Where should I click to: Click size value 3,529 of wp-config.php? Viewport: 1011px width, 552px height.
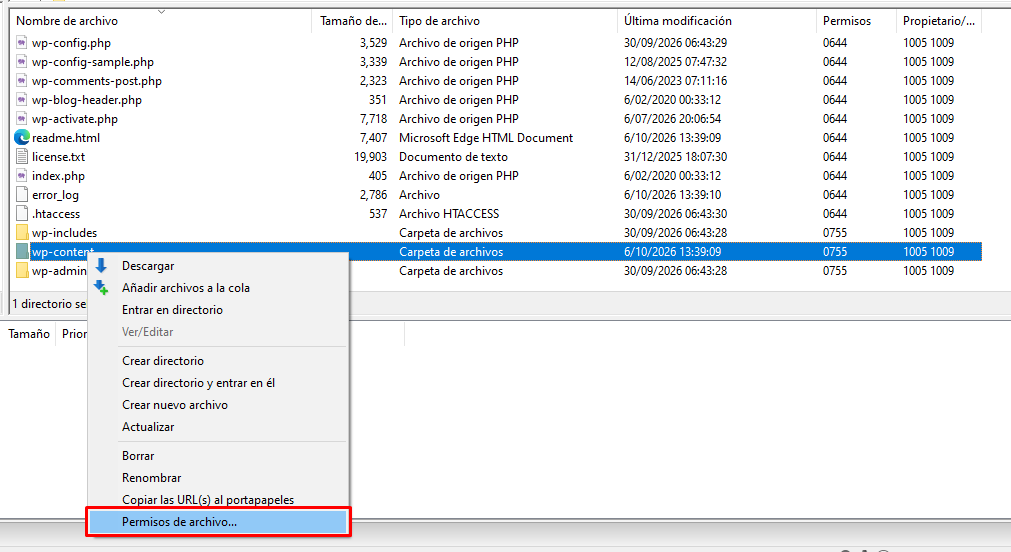[x=373, y=43]
